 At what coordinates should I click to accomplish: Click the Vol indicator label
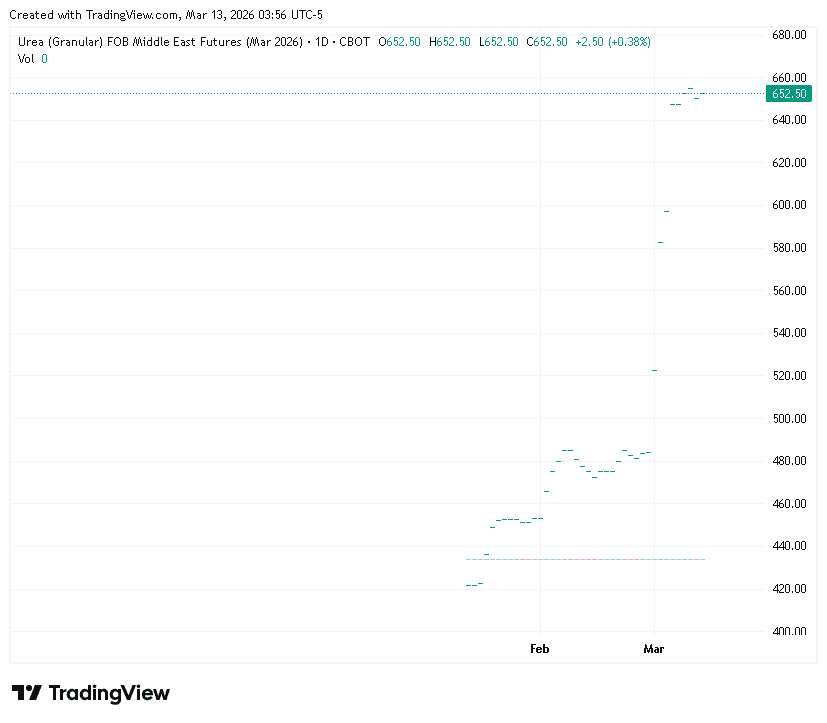[x=26, y=58]
